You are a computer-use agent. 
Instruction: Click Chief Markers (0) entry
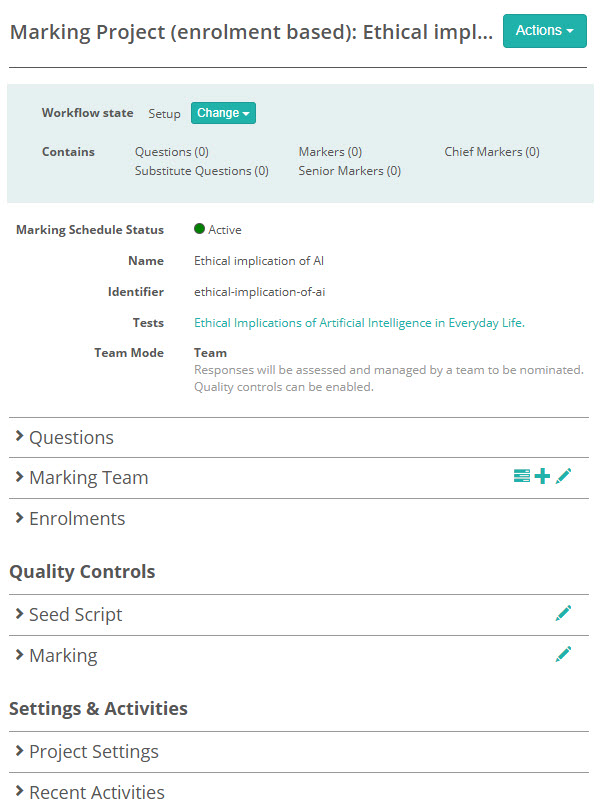492,152
